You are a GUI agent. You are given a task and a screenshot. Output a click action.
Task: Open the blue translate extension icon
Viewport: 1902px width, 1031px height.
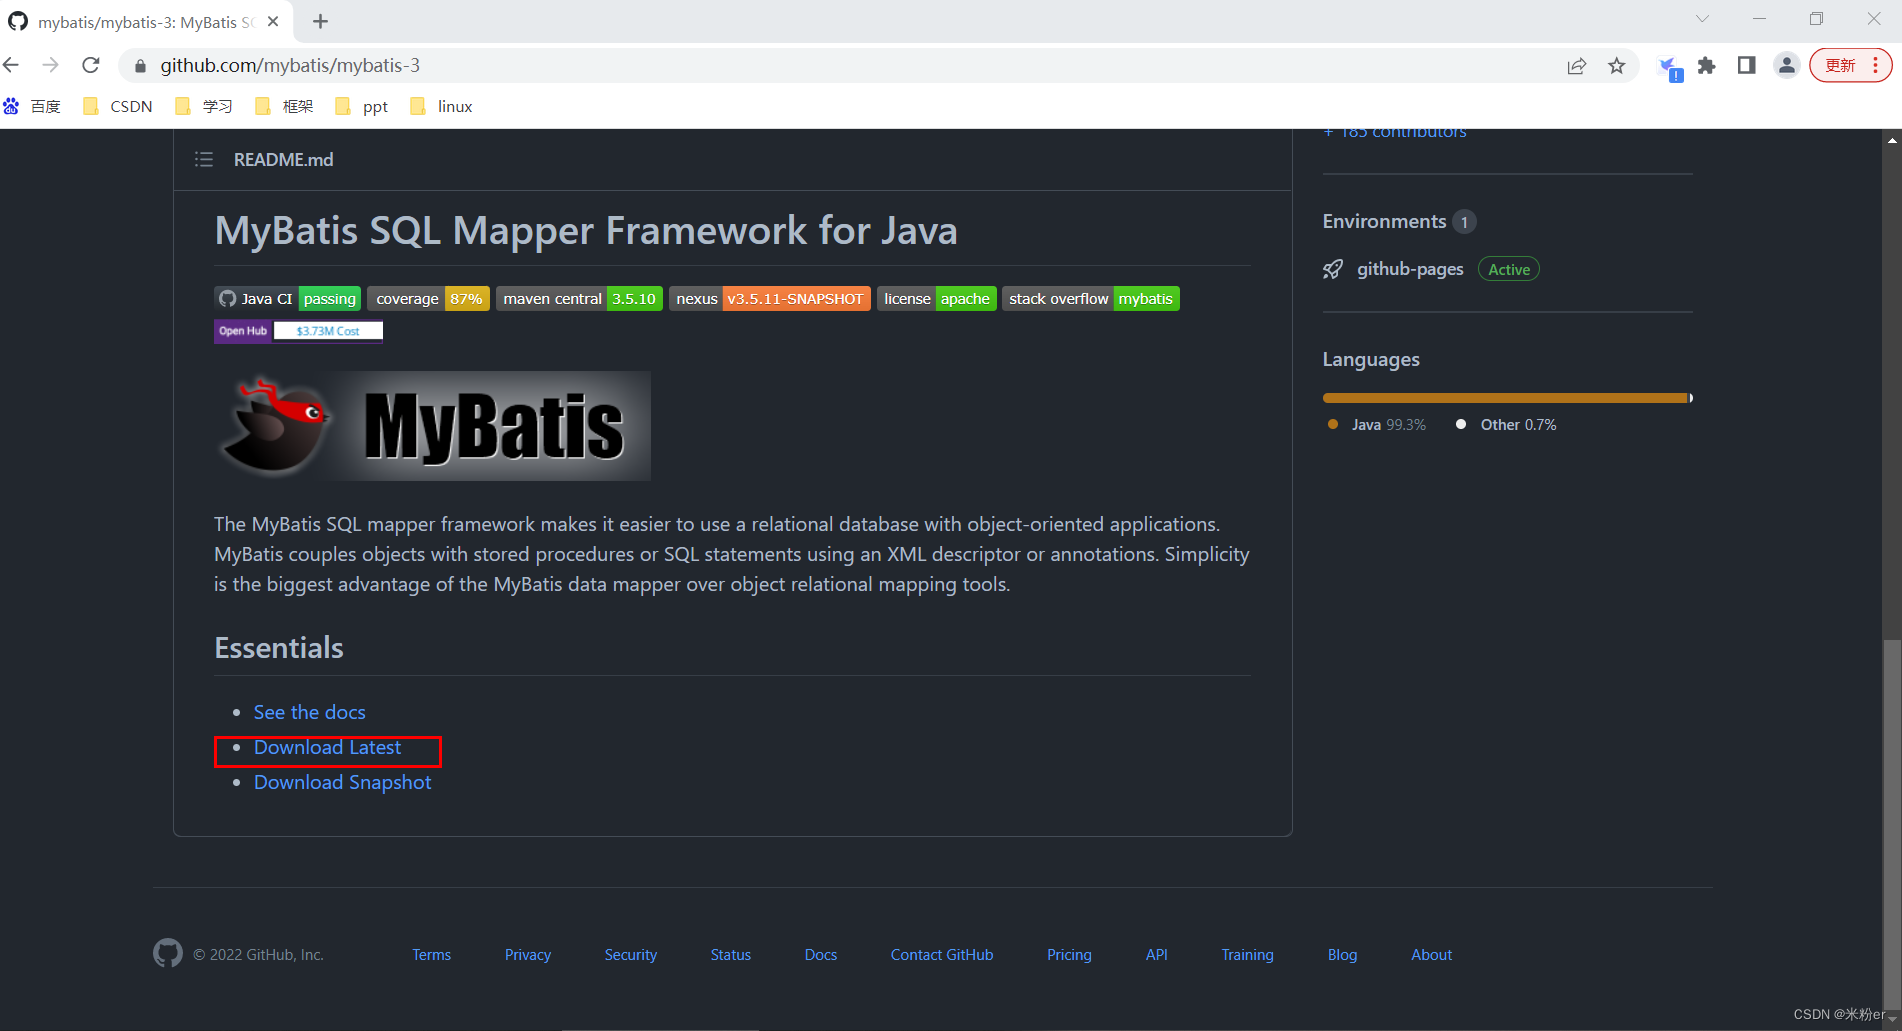click(1669, 67)
